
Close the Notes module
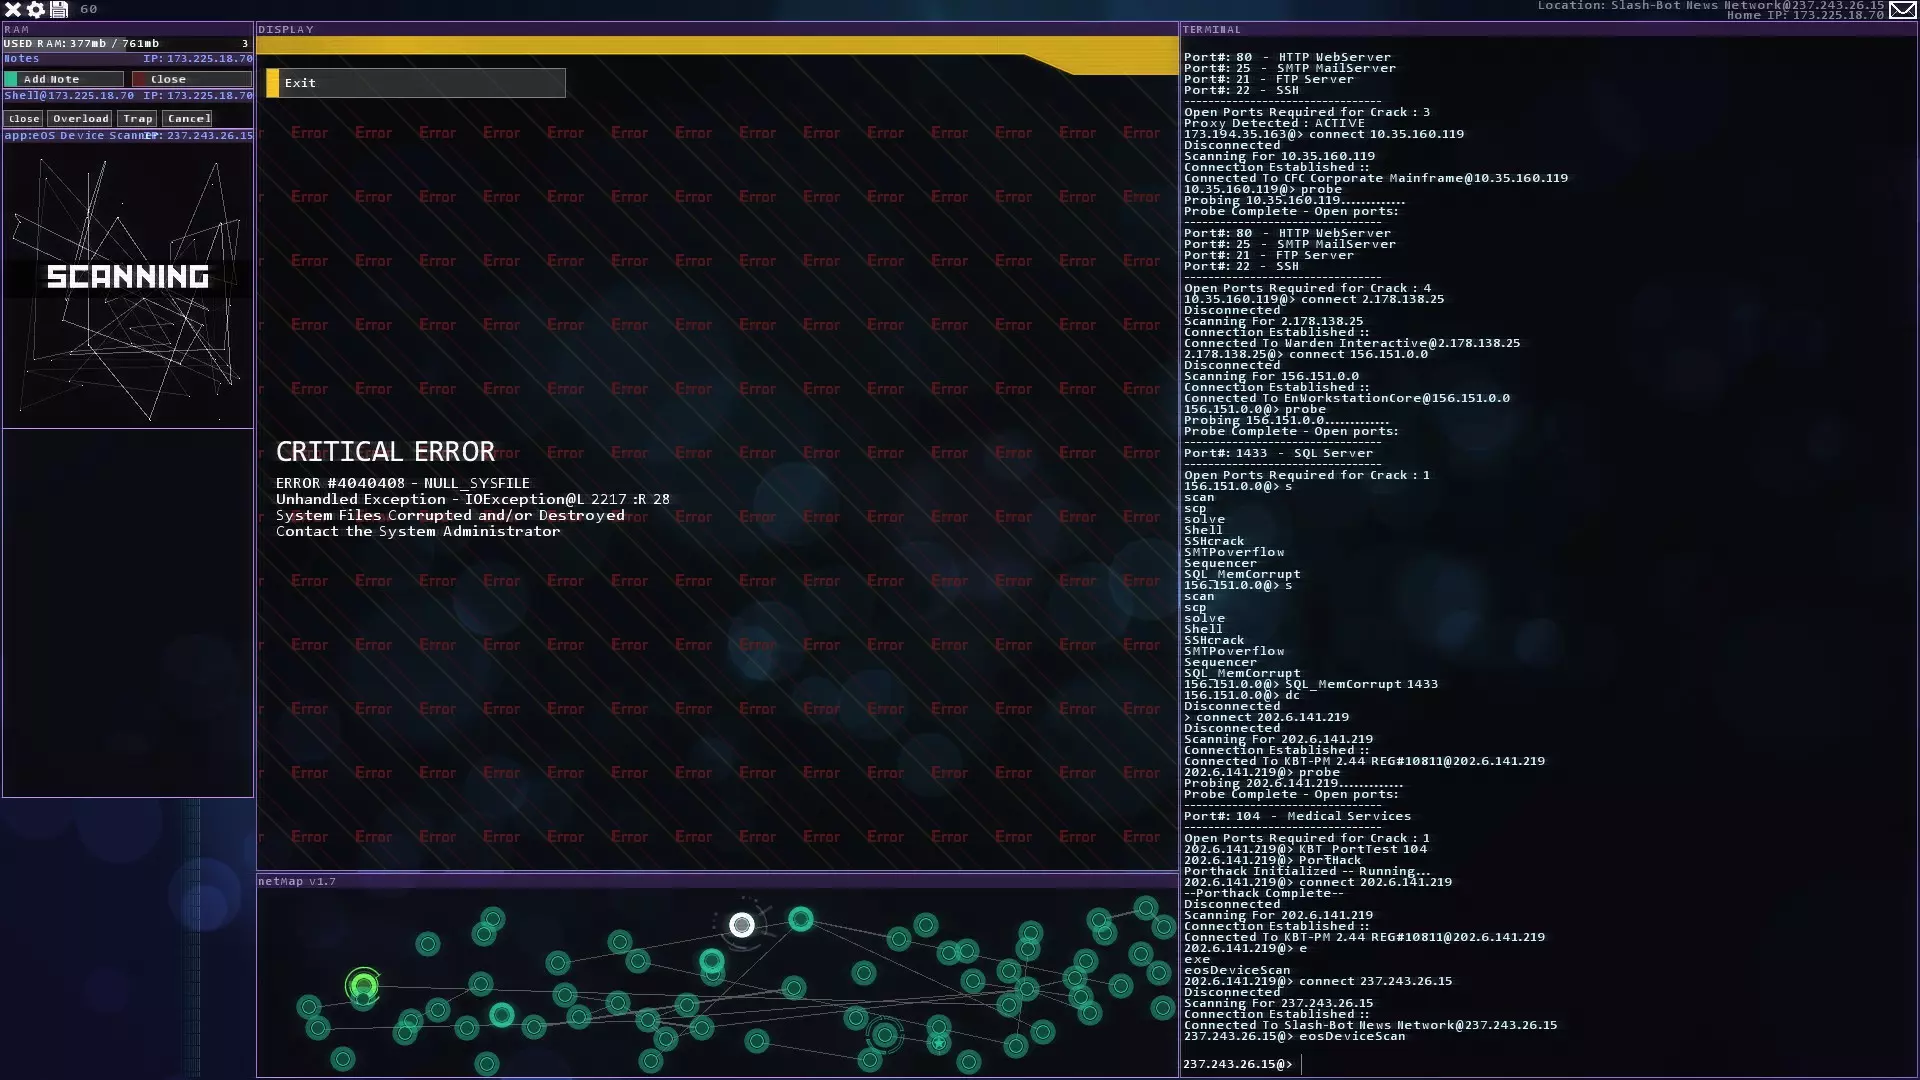pyautogui.click(x=191, y=79)
